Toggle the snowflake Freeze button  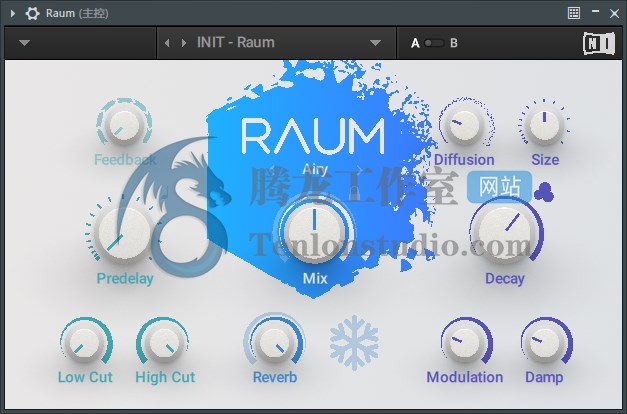pyautogui.click(x=354, y=343)
